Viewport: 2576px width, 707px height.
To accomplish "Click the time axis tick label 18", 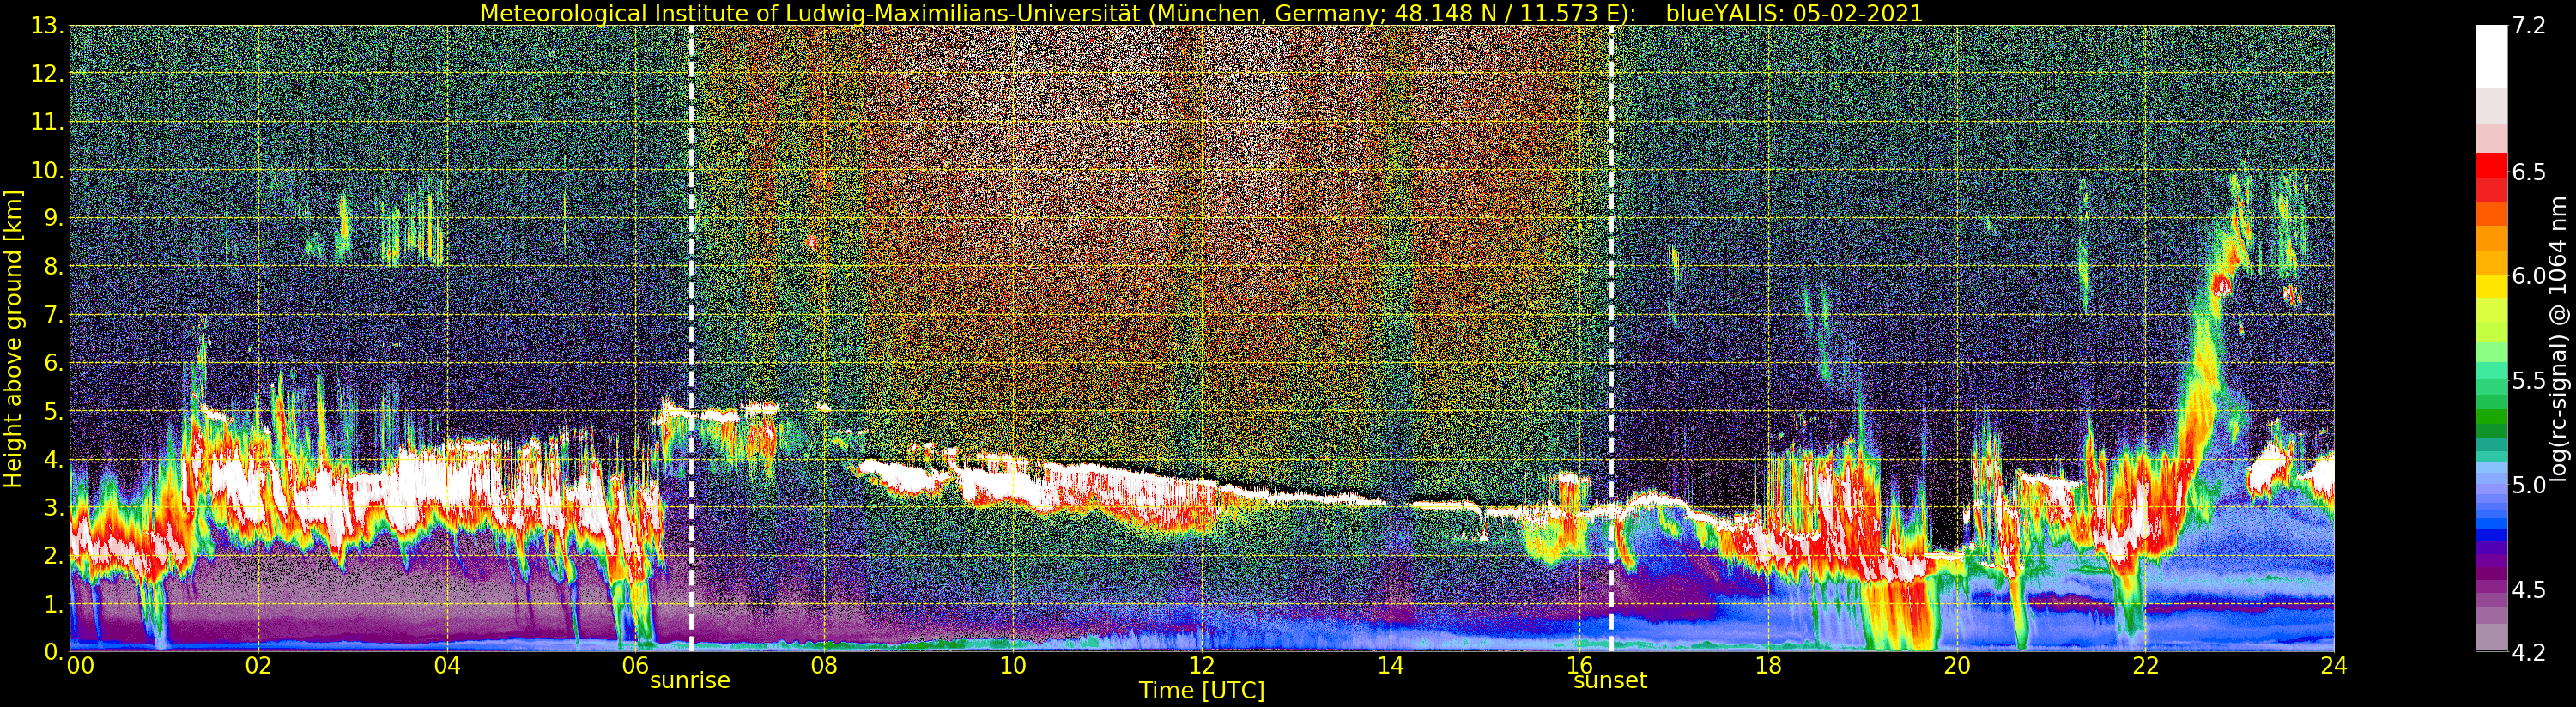I will pyautogui.click(x=1768, y=667).
